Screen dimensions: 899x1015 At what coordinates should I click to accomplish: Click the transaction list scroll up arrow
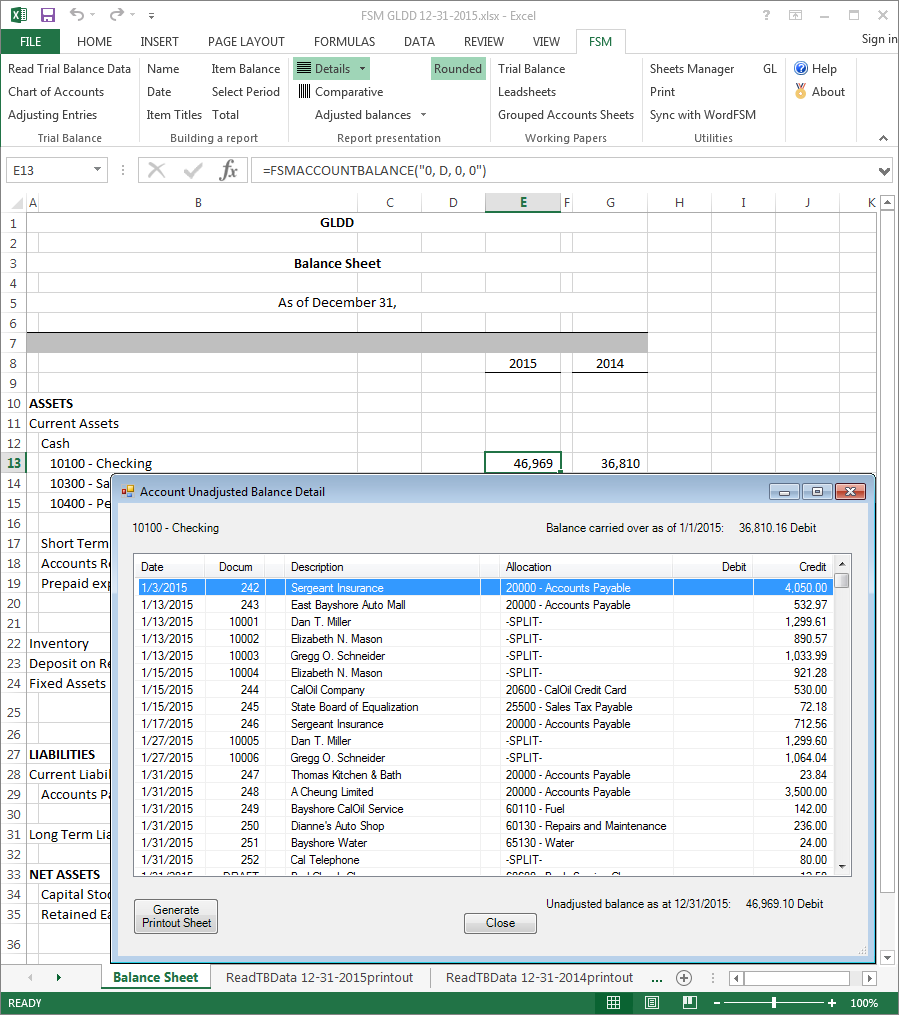tap(842, 563)
